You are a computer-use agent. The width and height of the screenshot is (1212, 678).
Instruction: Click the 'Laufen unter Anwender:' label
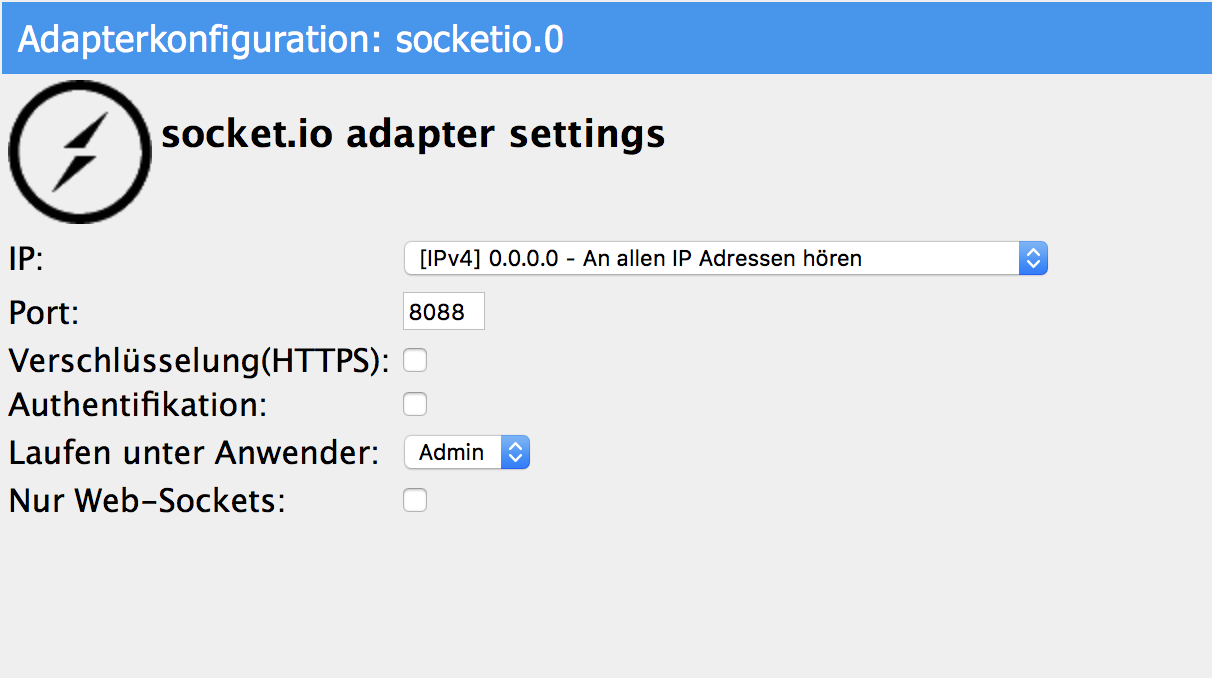(x=194, y=453)
